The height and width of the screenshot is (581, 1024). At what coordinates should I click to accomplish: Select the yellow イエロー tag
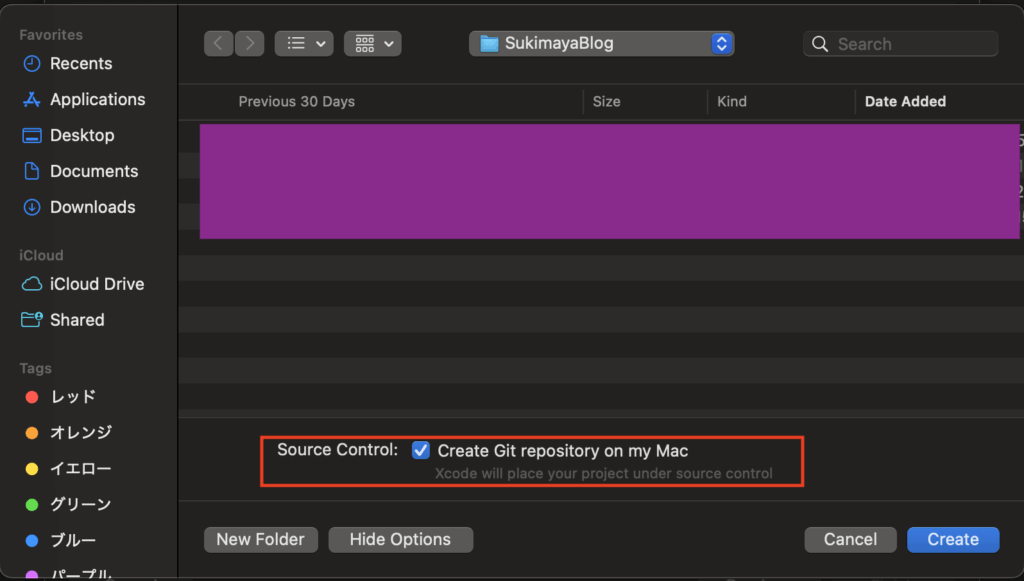(69, 469)
